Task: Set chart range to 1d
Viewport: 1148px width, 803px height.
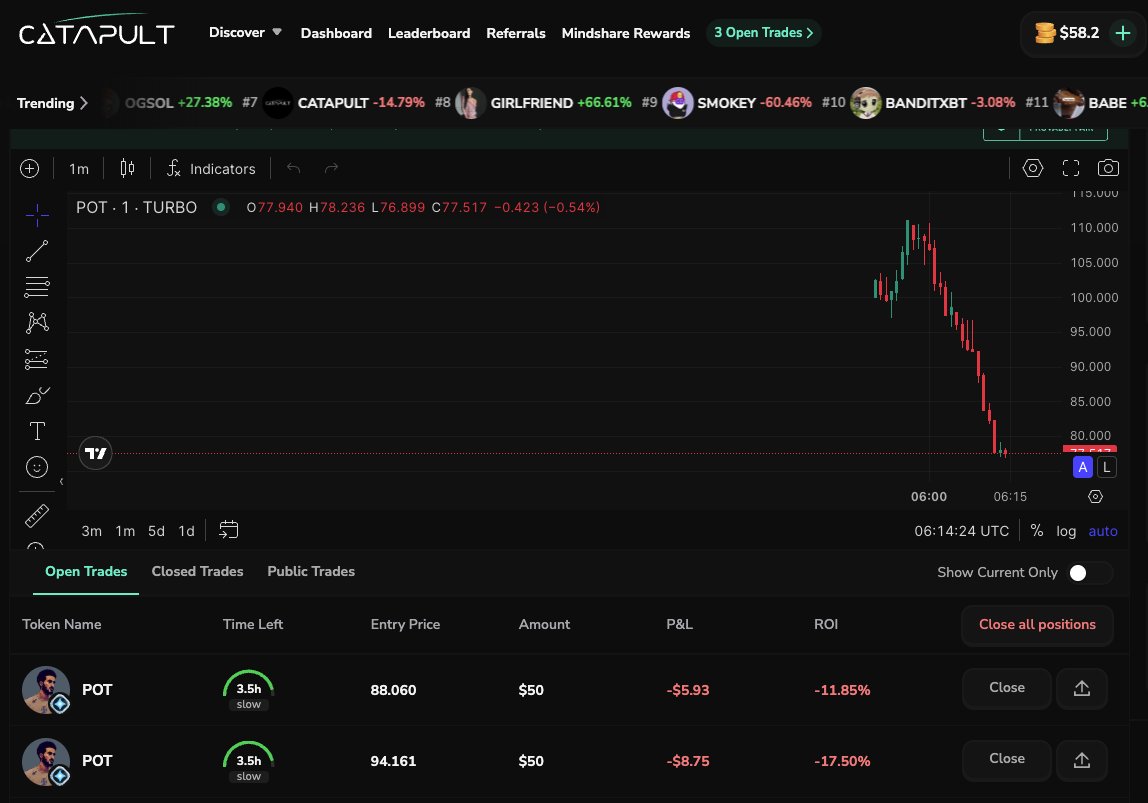Action: pyautogui.click(x=187, y=531)
